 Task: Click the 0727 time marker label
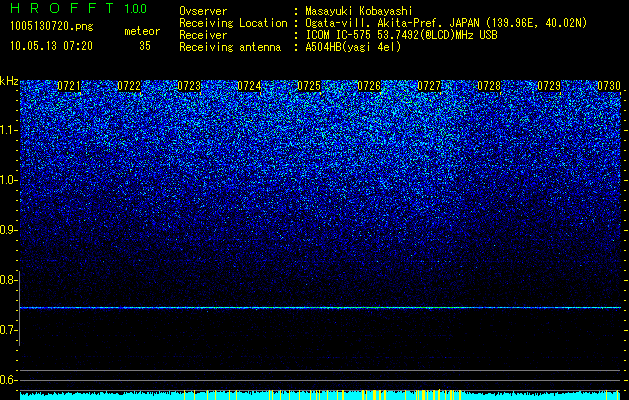(429, 86)
